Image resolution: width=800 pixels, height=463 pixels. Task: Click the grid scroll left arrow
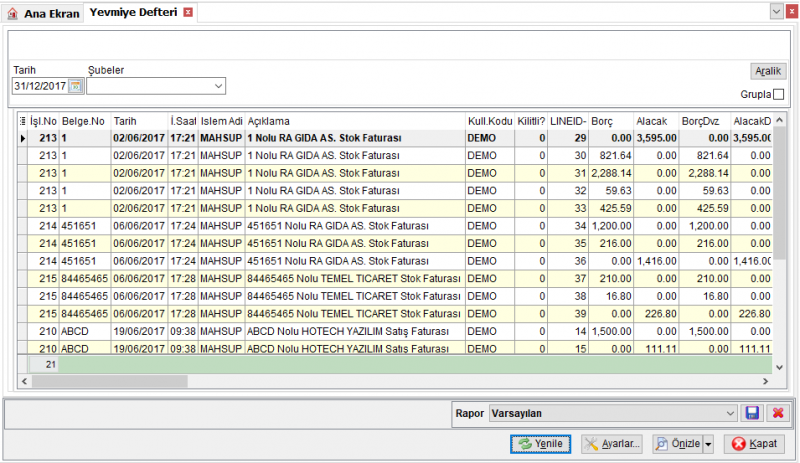(x=24, y=381)
